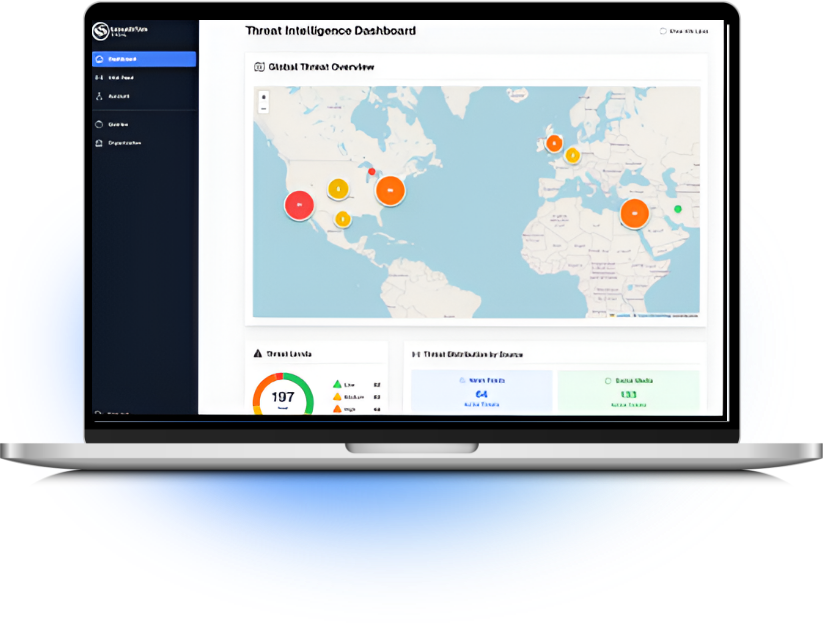
Task: Click the Account icon in the sidebar
Action: [x=98, y=96]
